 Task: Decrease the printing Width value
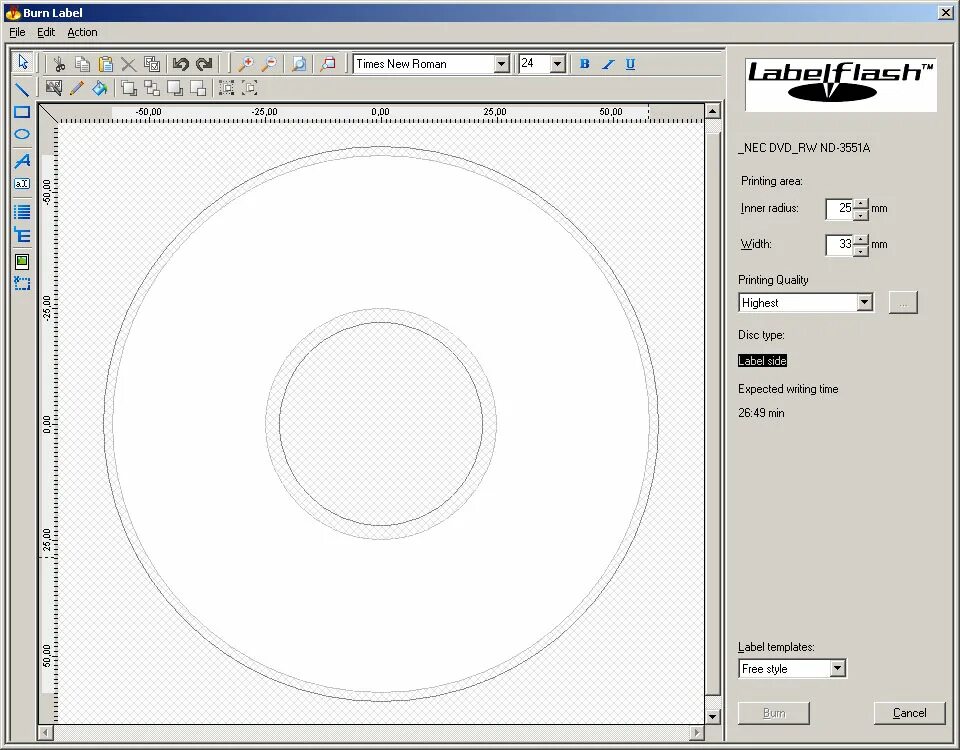tap(861, 250)
